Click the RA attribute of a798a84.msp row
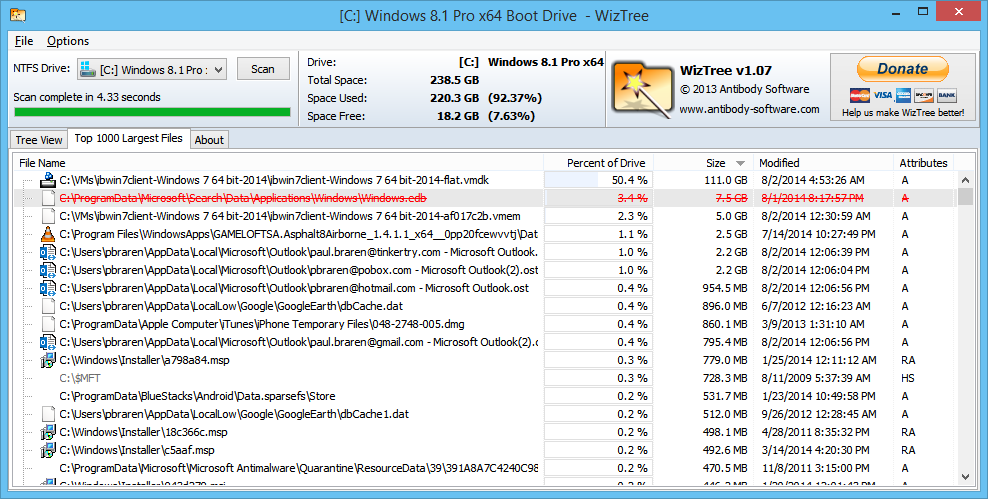 tap(908, 360)
